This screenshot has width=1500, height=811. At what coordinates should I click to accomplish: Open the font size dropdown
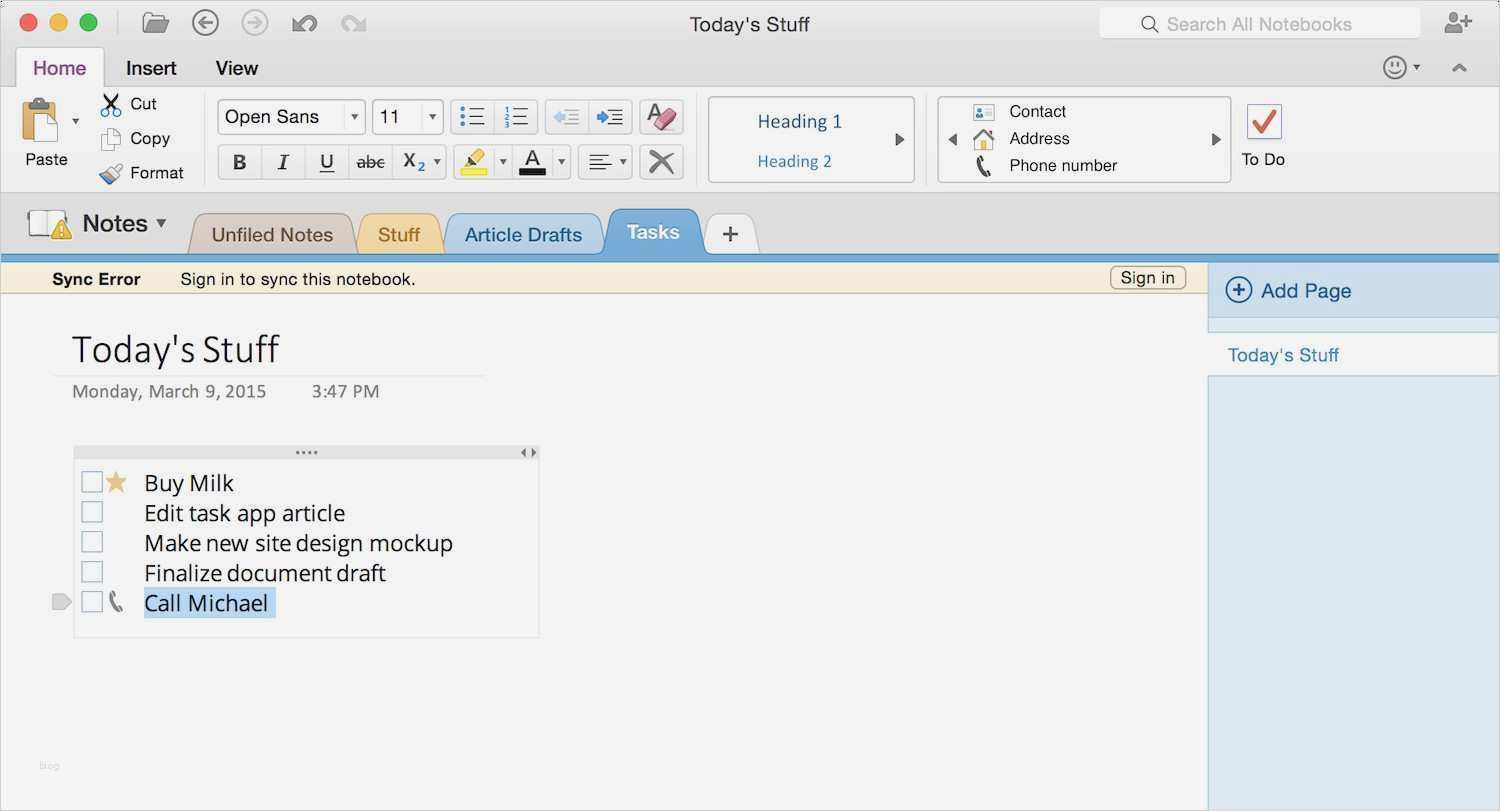pyautogui.click(x=432, y=116)
